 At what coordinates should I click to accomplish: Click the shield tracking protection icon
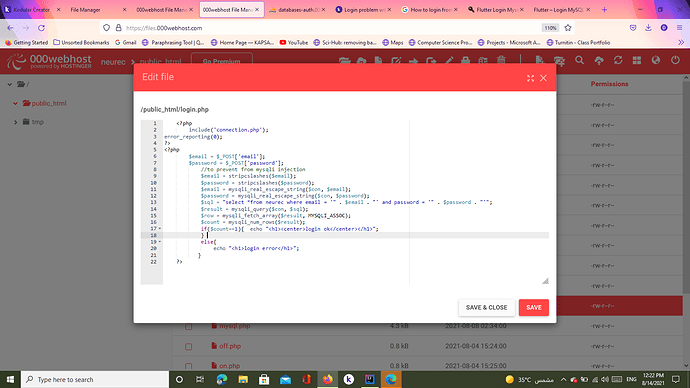coord(106,28)
